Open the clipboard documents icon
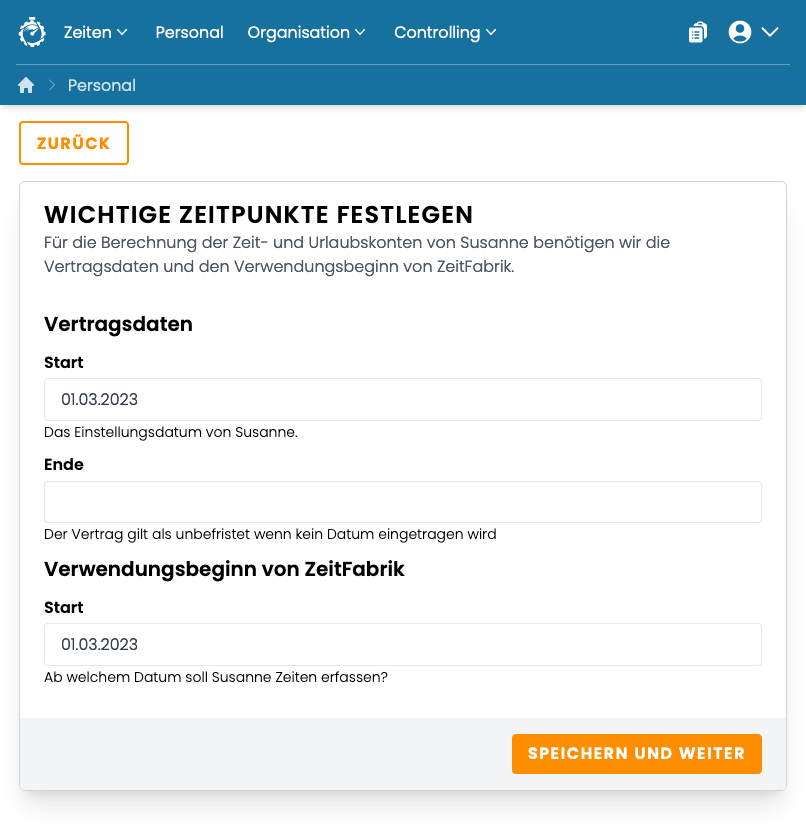The image size is (806, 831). point(698,32)
